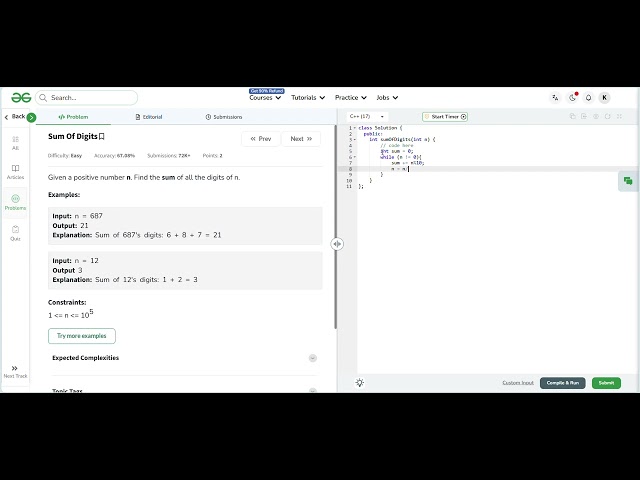Click the green arrow next to Back
Image resolution: width=640 pixels, height=480 pixels.
[31, 118]
